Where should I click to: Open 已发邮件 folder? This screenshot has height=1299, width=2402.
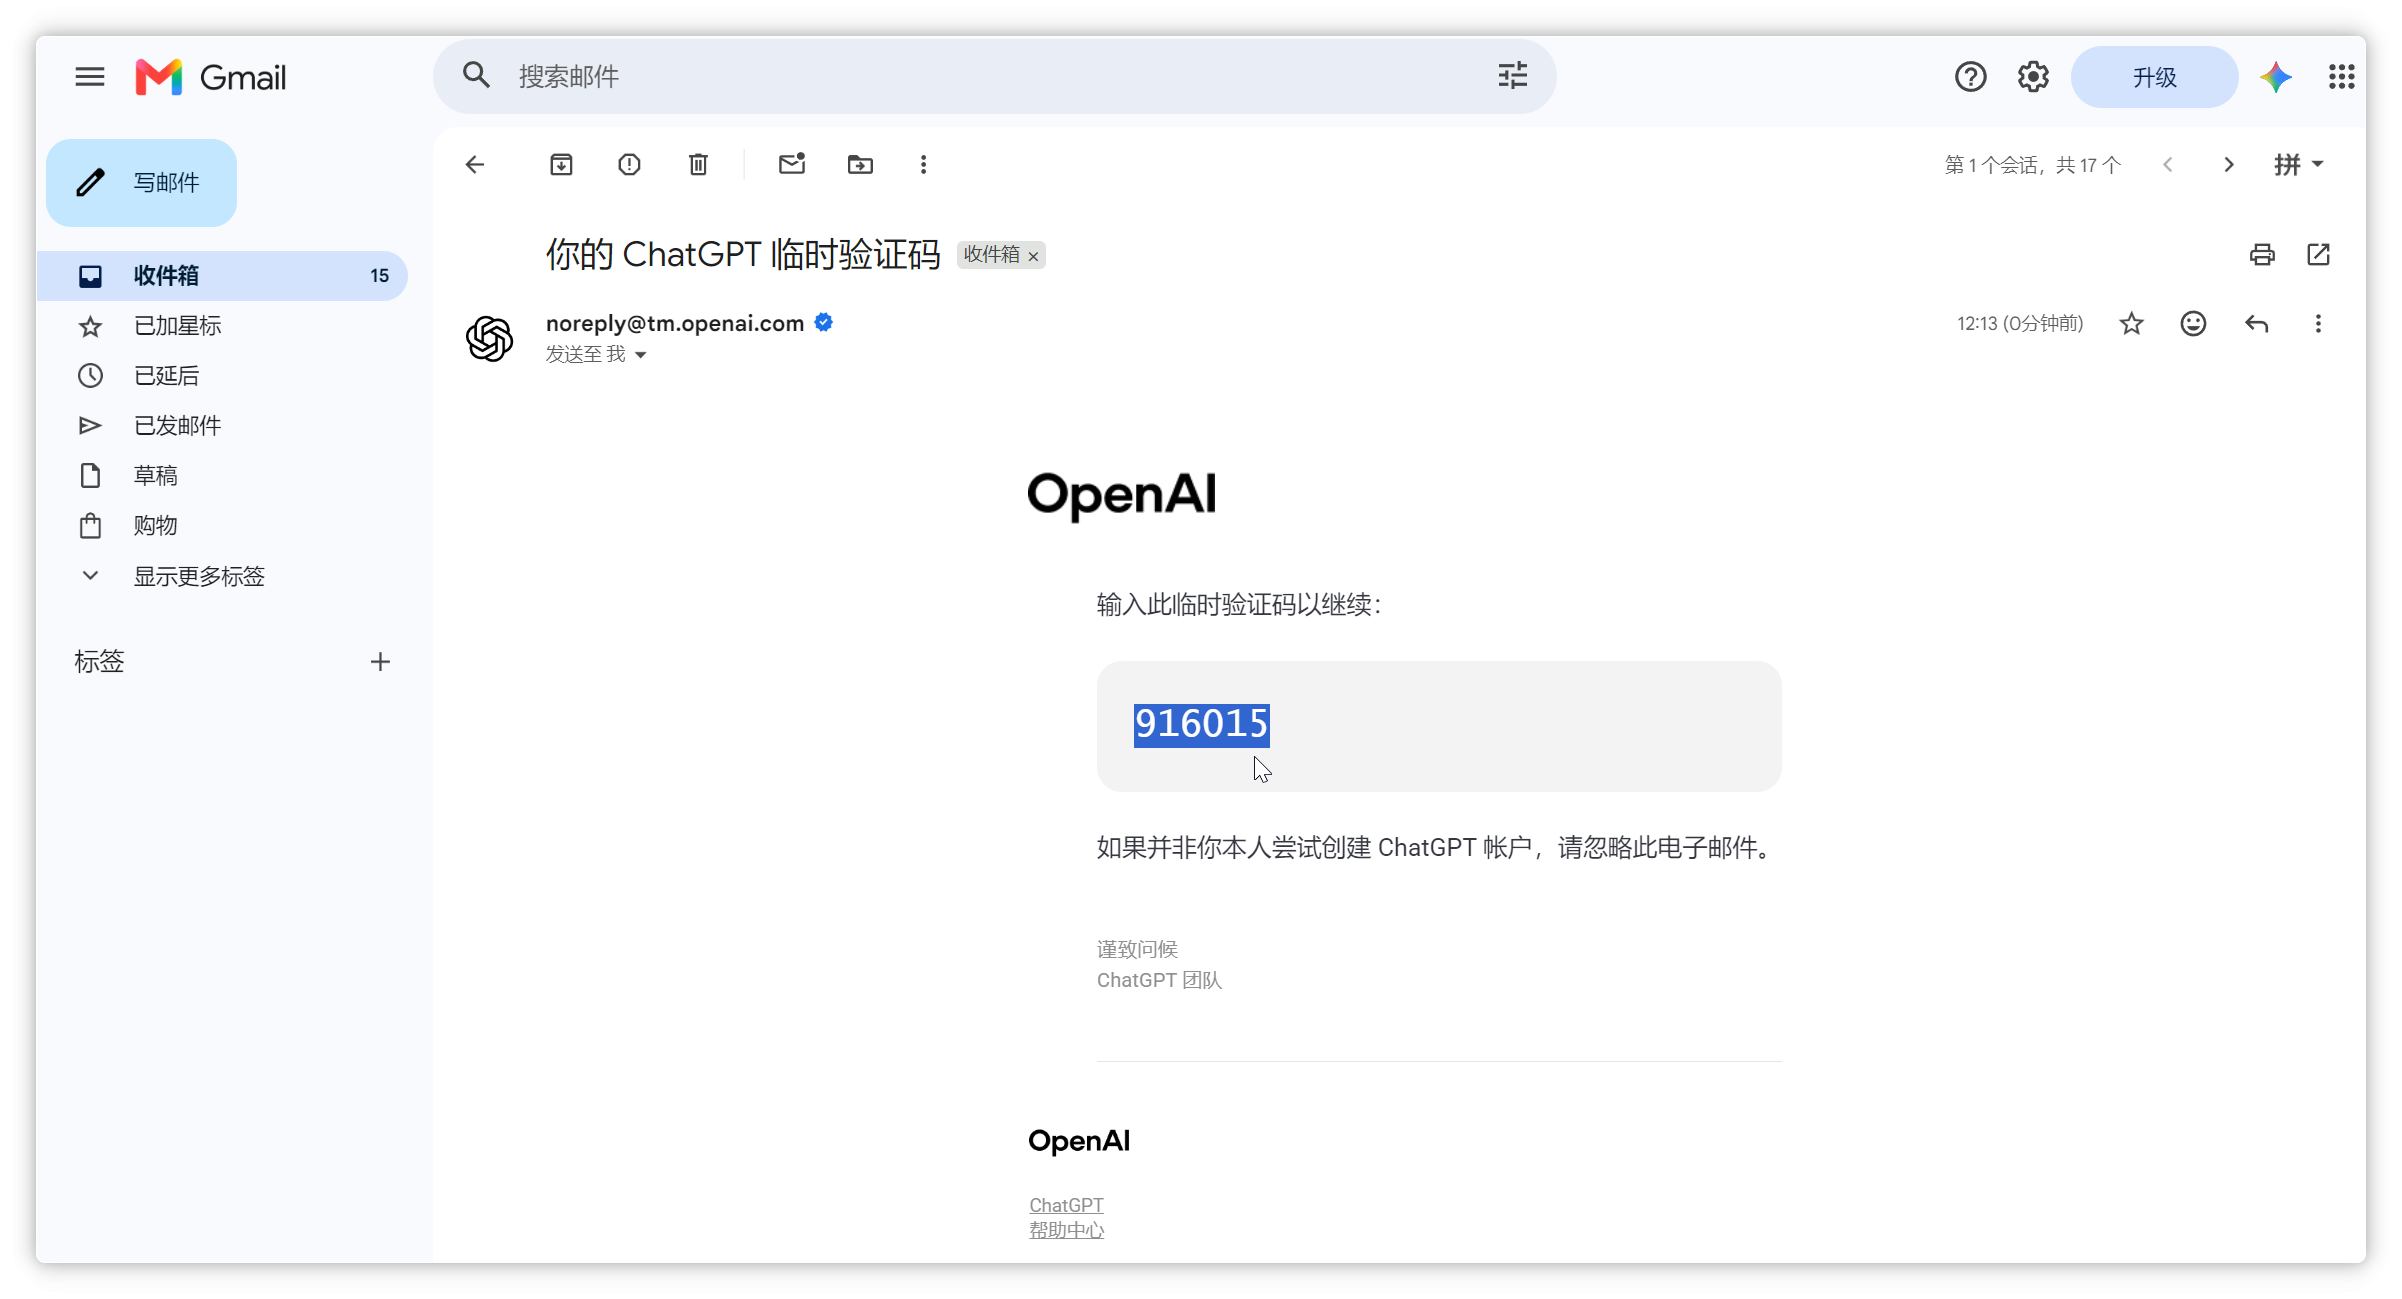[222, 426]
